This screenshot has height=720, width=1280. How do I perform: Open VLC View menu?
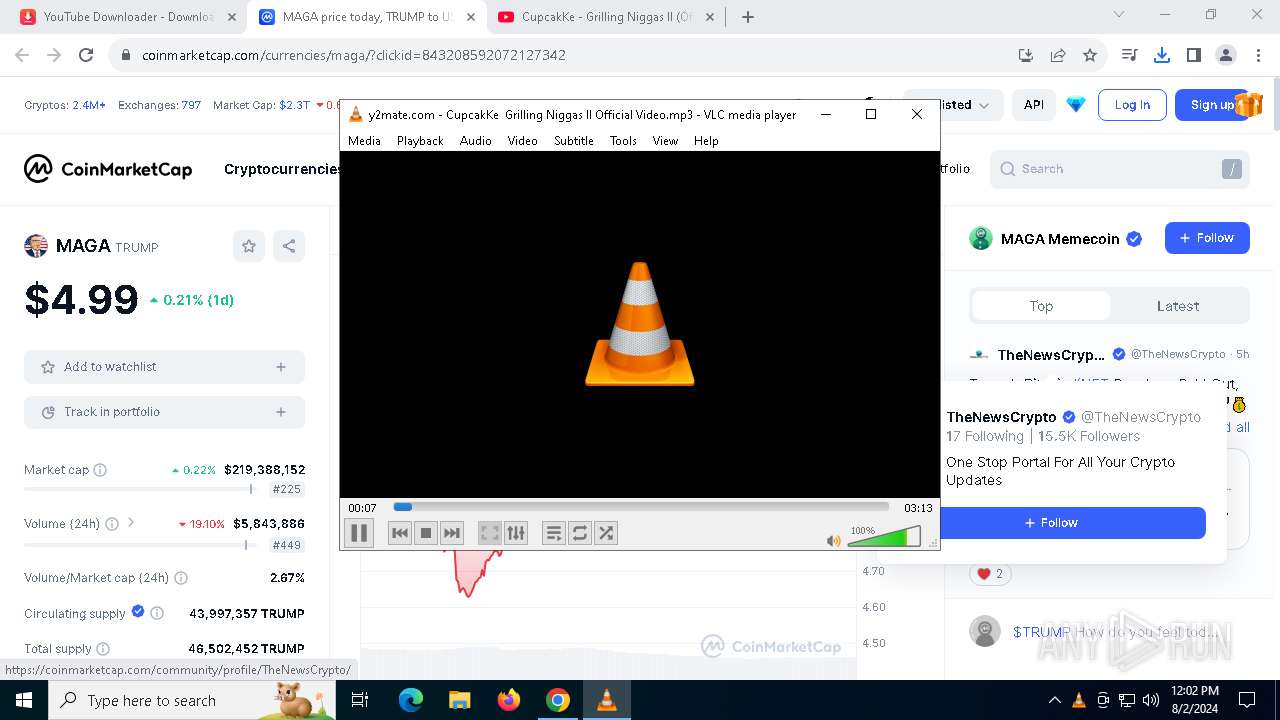(665, 141)
